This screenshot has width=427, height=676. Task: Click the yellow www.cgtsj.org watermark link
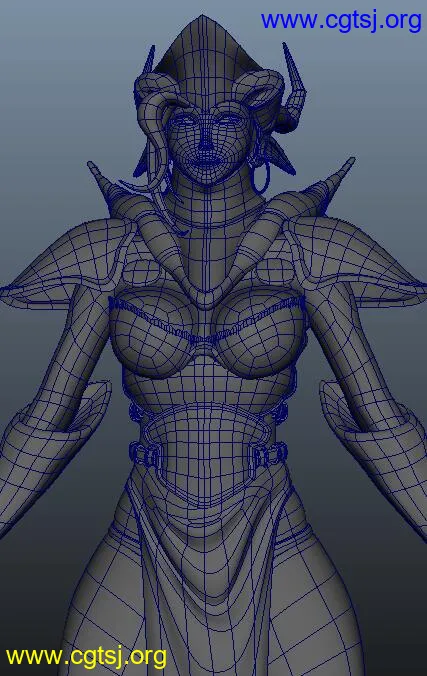pyautogui.click(x=86, y=657)
